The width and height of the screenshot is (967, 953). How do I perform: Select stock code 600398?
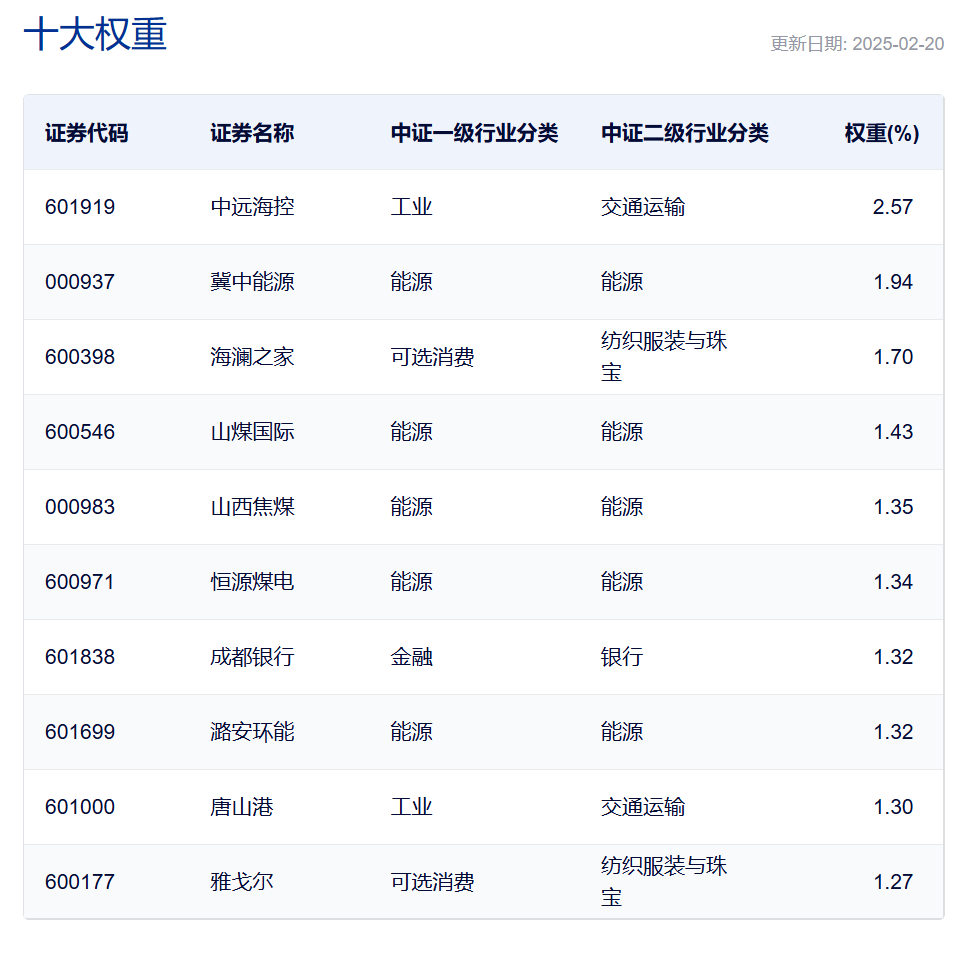click(x=80, y=357)
